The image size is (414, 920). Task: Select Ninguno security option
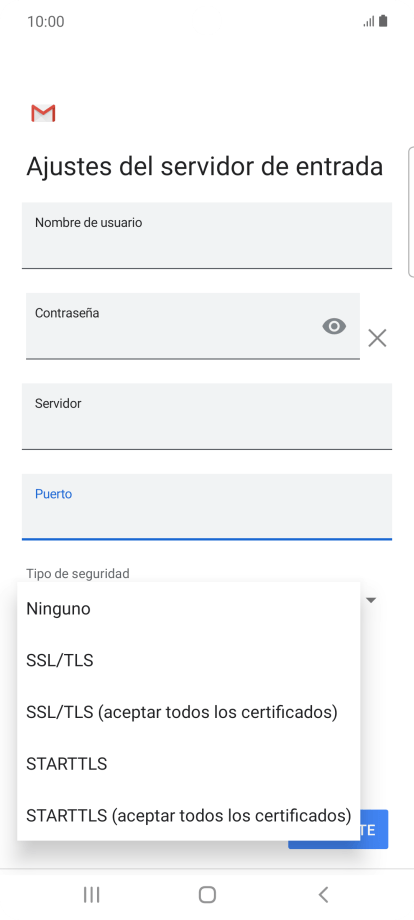tap(189, 608)
